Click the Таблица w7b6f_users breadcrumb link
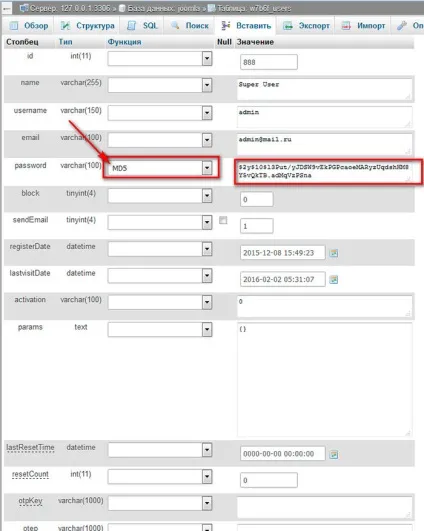424x531 pixels. pos(254,8)
